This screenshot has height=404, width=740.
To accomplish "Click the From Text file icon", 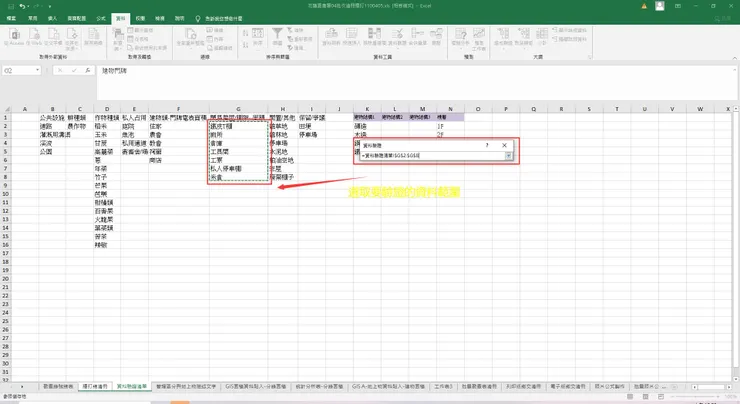I will pyautogui.click(x=53, y=34).
